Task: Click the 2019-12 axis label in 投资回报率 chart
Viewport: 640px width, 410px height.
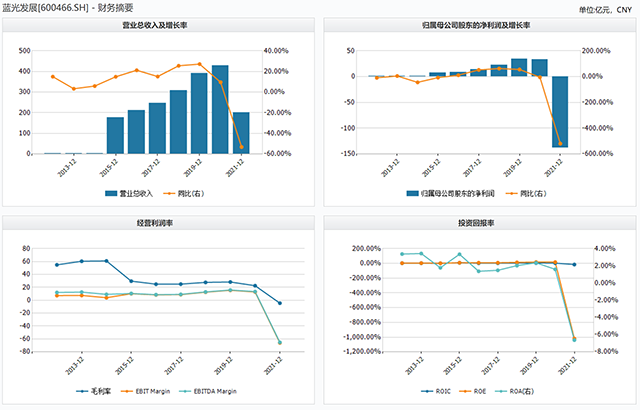Action: click(x=529, y=366)
